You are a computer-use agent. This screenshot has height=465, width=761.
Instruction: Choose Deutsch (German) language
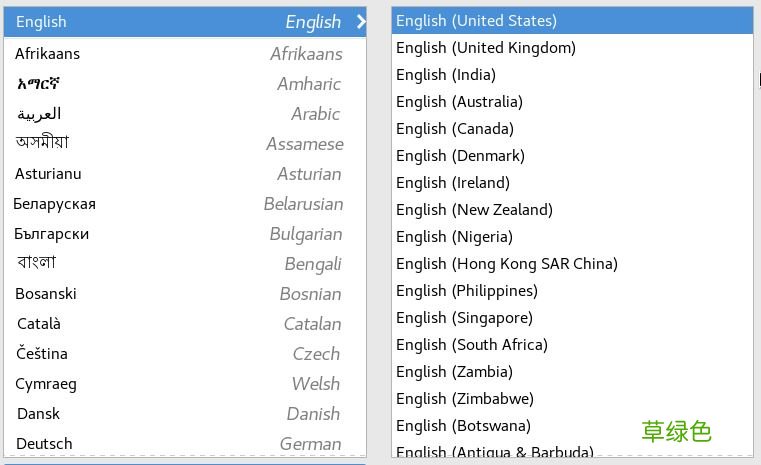[x=185, y=443]
